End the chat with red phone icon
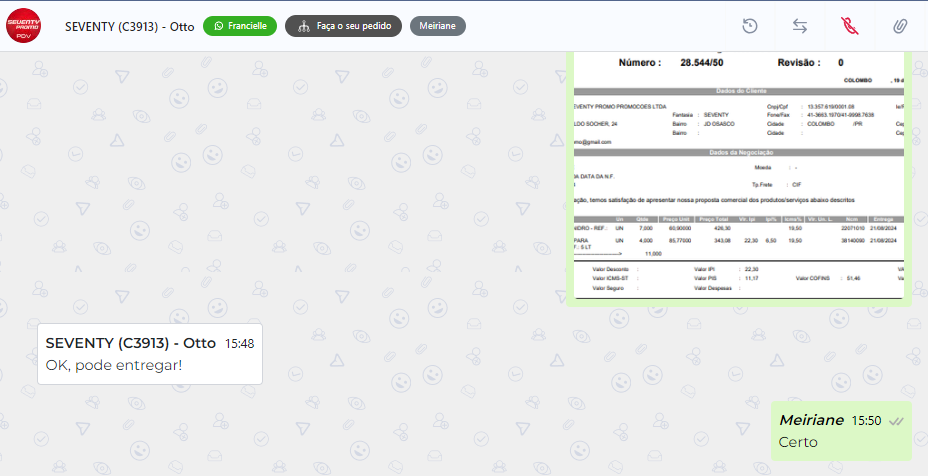 point(849,26)
